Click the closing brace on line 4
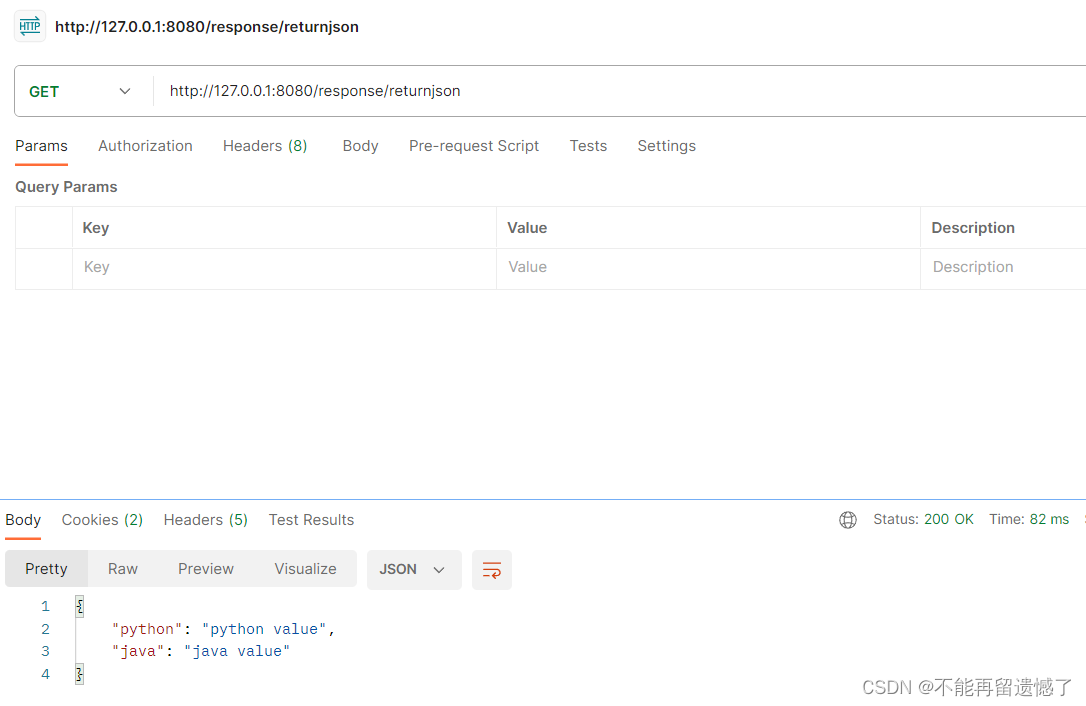The width and height of the screenshot is (1086, 706). (x=80, y=674)
